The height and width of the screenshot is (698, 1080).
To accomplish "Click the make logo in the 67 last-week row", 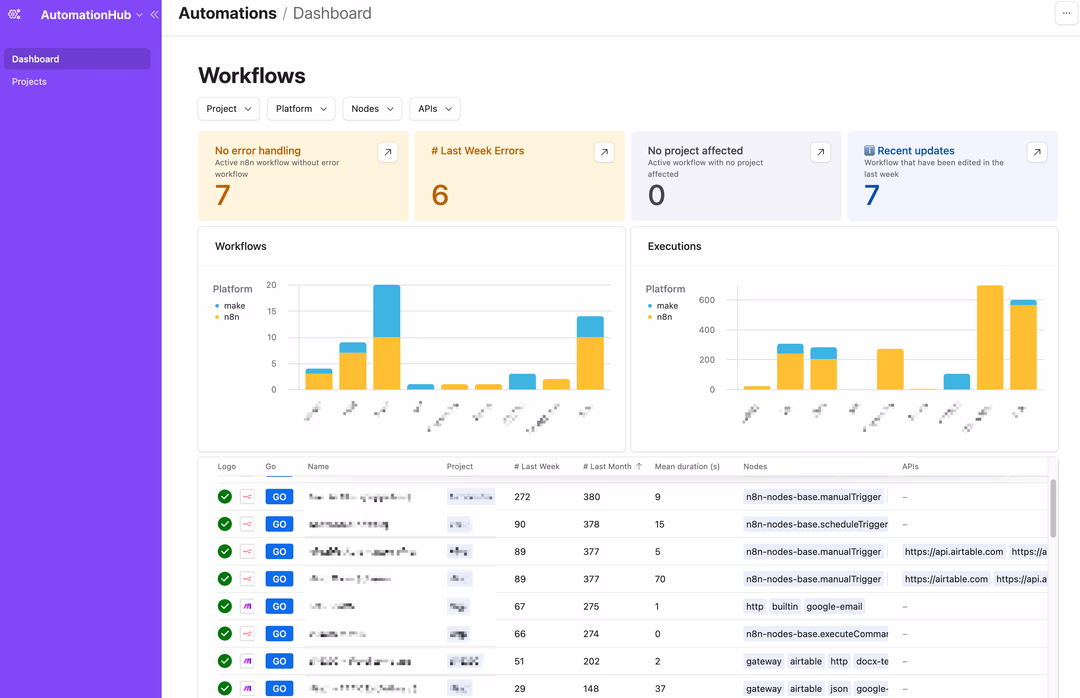I will click(247, 606).
